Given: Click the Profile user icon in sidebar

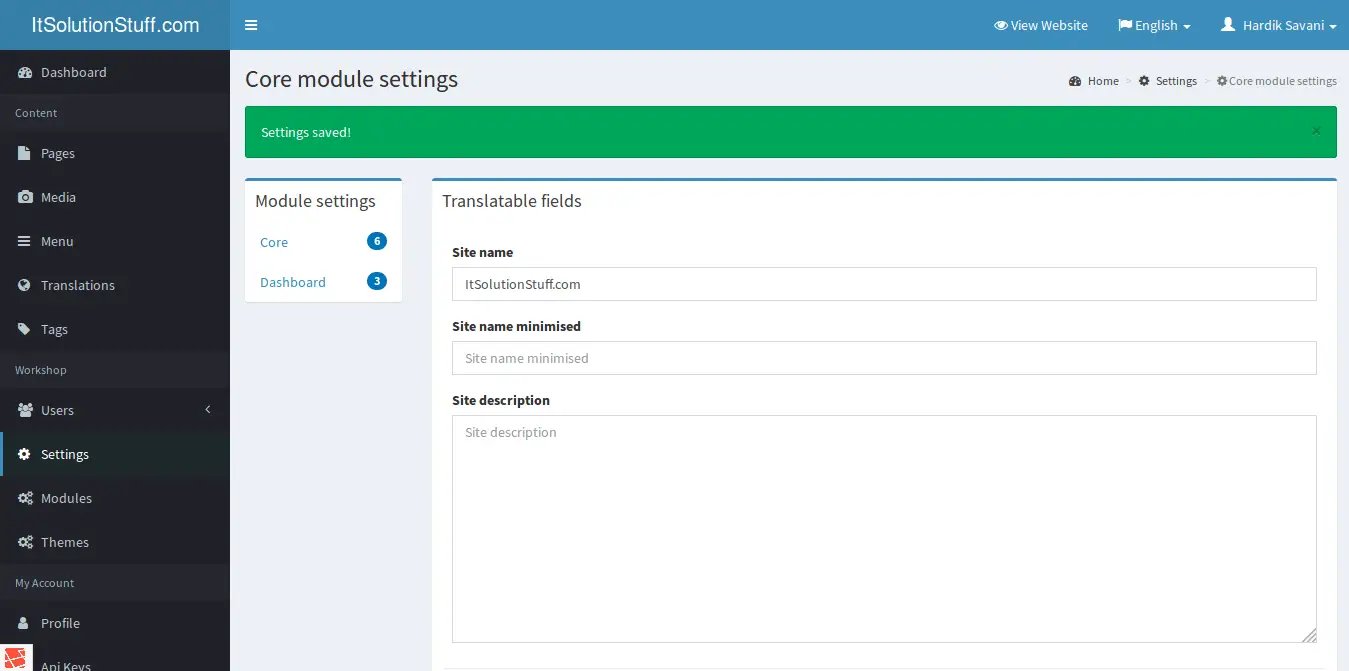Looking at the screenshot, I should pos(25,623).
